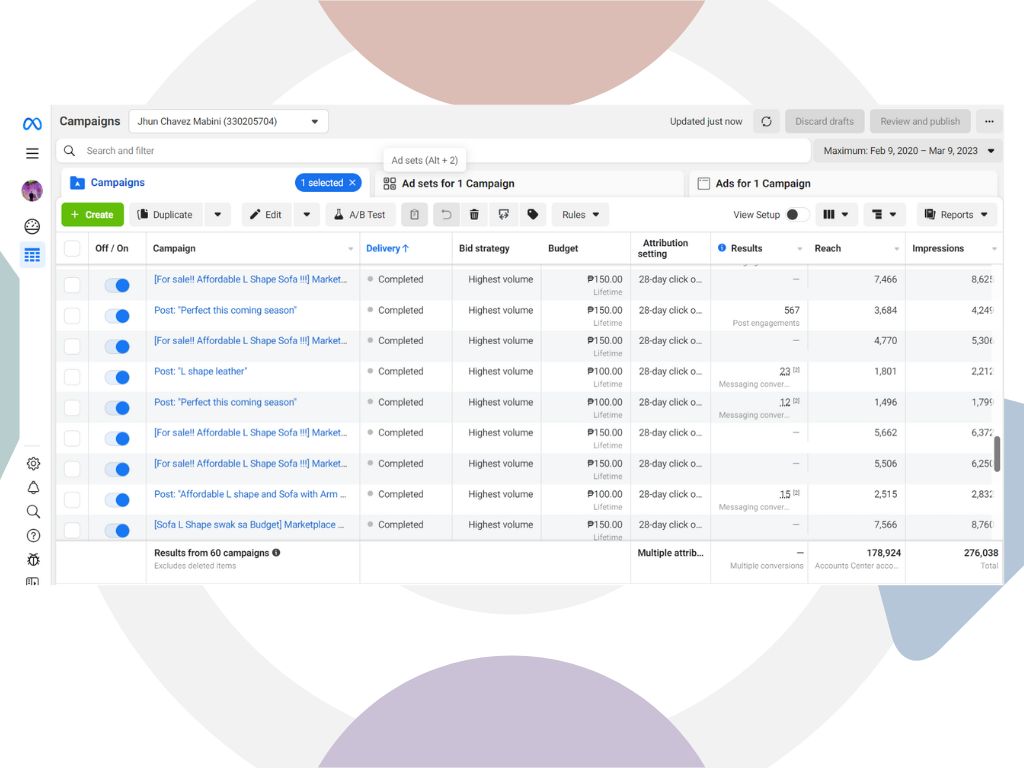The width and height of the screenshot is (1024, 768).
Task: Click info icon next to Results from 60 campaigns
Action: coord(276,552)
